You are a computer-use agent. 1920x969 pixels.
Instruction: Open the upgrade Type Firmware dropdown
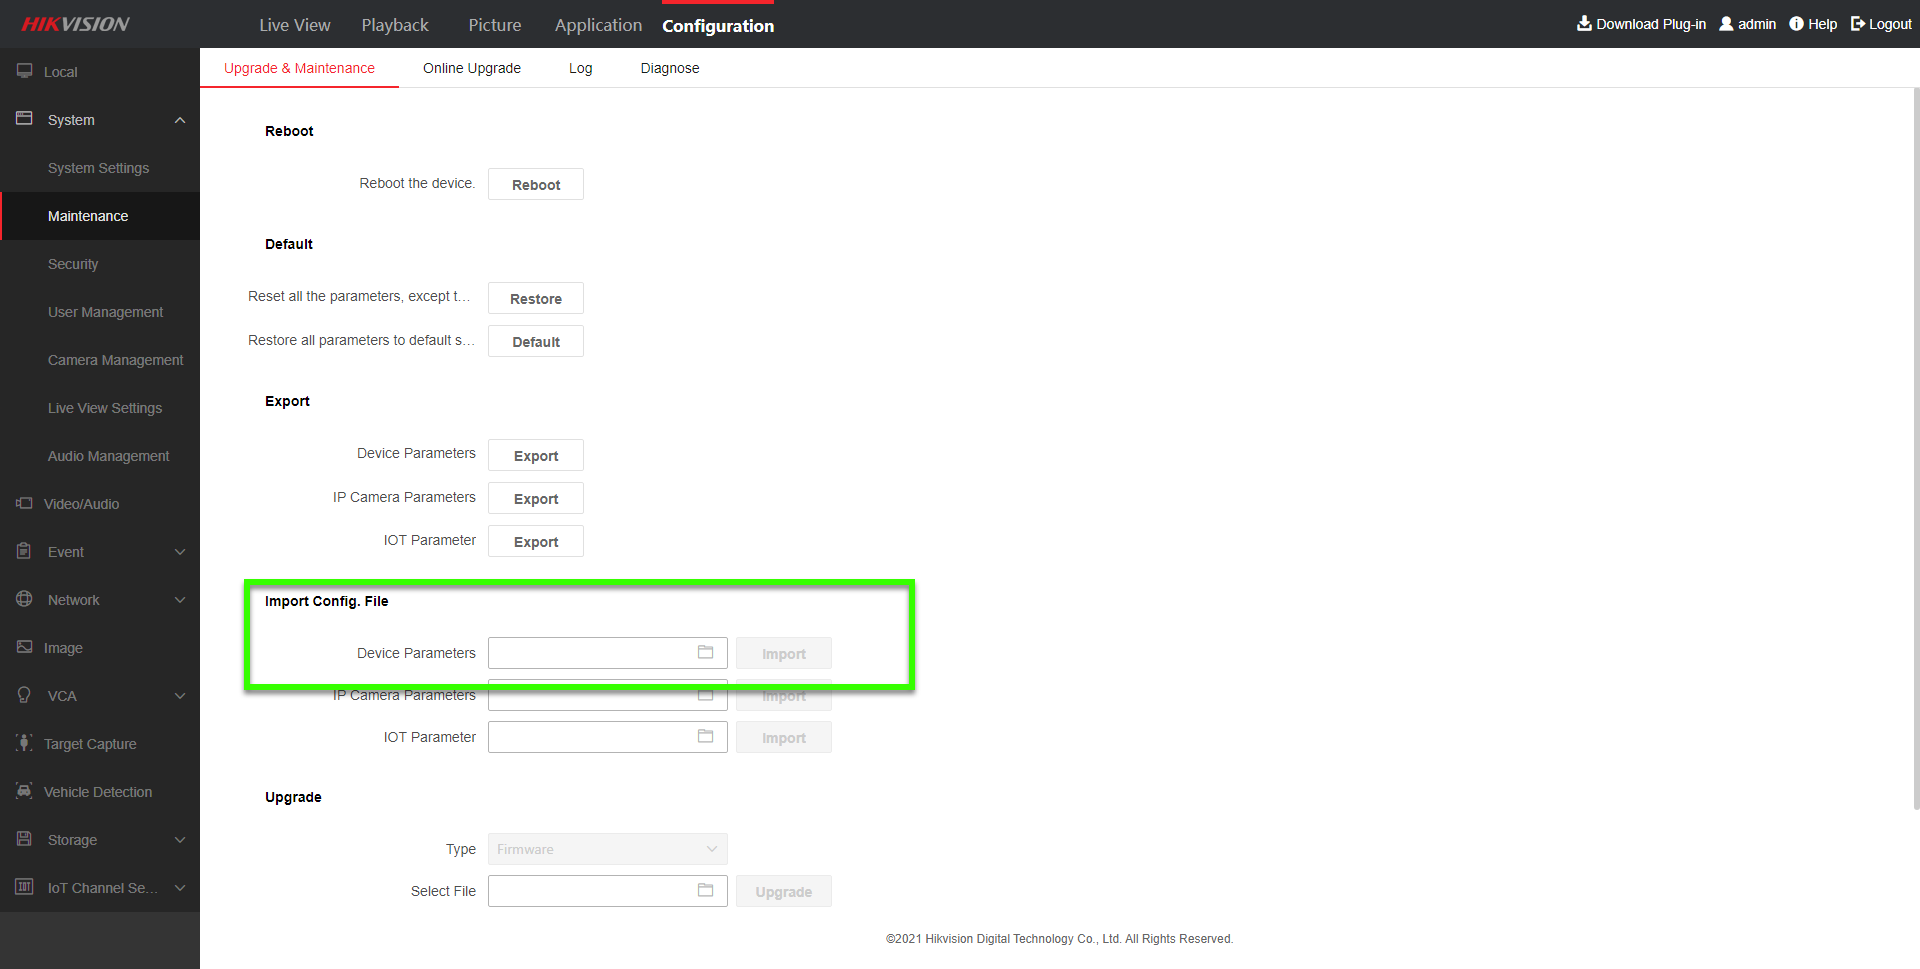[x=607, y=849]
